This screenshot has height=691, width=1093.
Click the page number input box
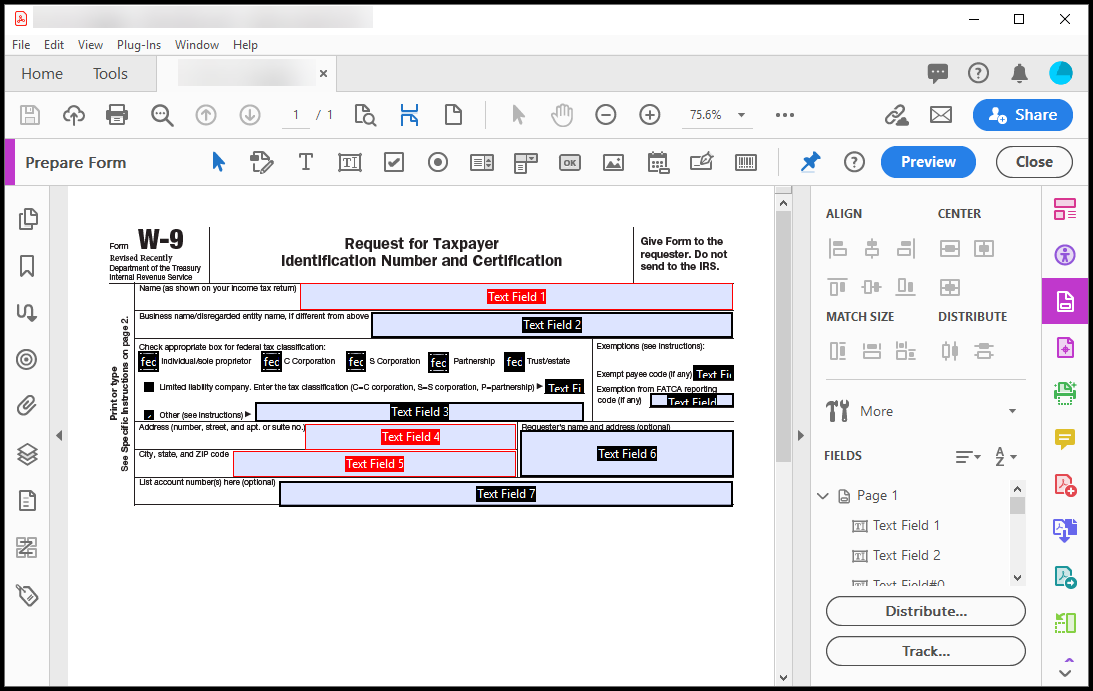[296, 115]
